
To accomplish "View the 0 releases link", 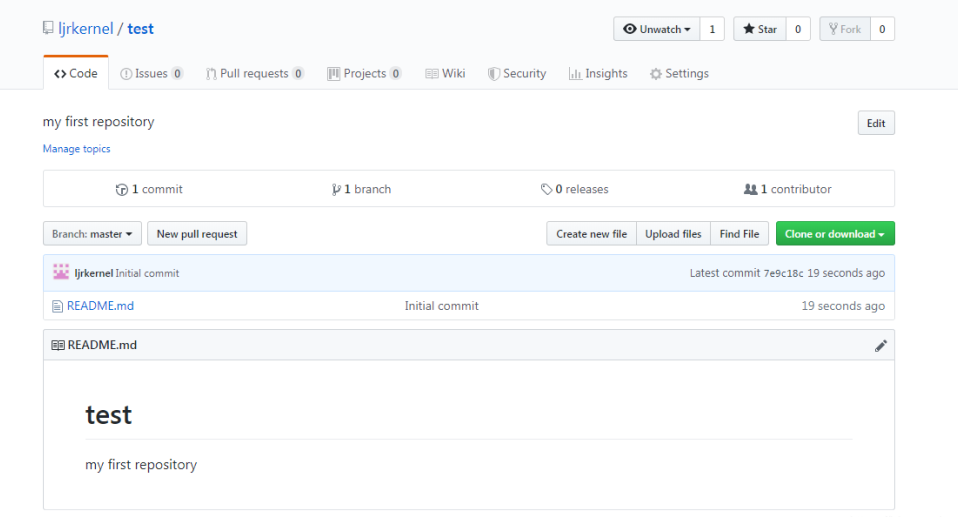I will tap(574, 189).
